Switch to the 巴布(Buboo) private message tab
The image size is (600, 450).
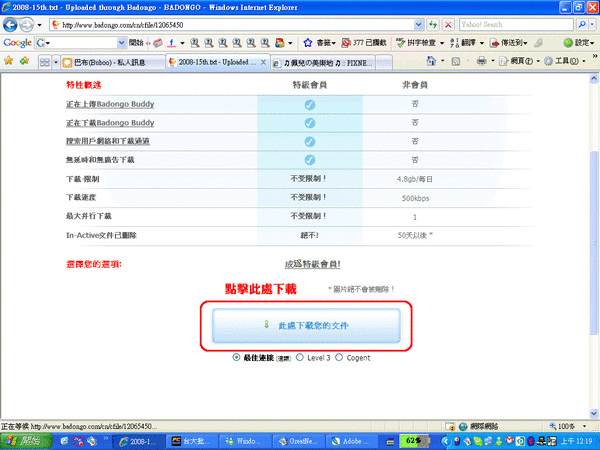click(x=112, y=62)
